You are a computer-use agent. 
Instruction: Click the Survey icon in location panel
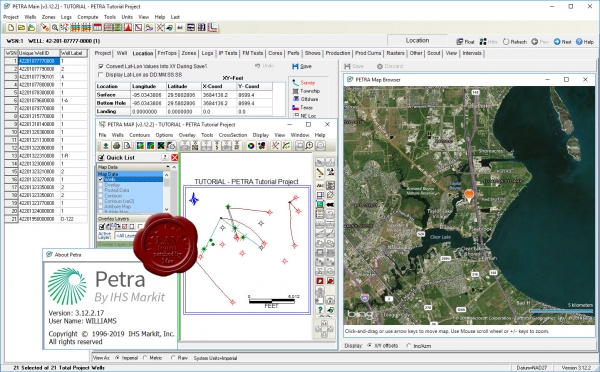[295, 83]
